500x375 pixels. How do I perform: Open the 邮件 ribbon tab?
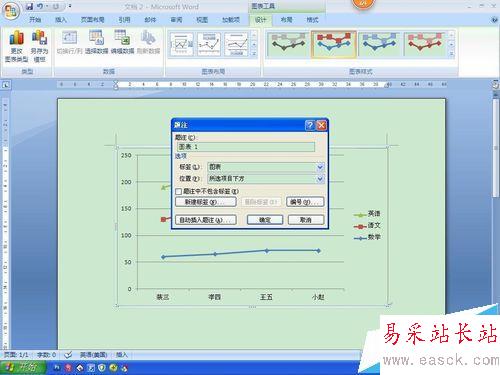click(x=150, y=20)
